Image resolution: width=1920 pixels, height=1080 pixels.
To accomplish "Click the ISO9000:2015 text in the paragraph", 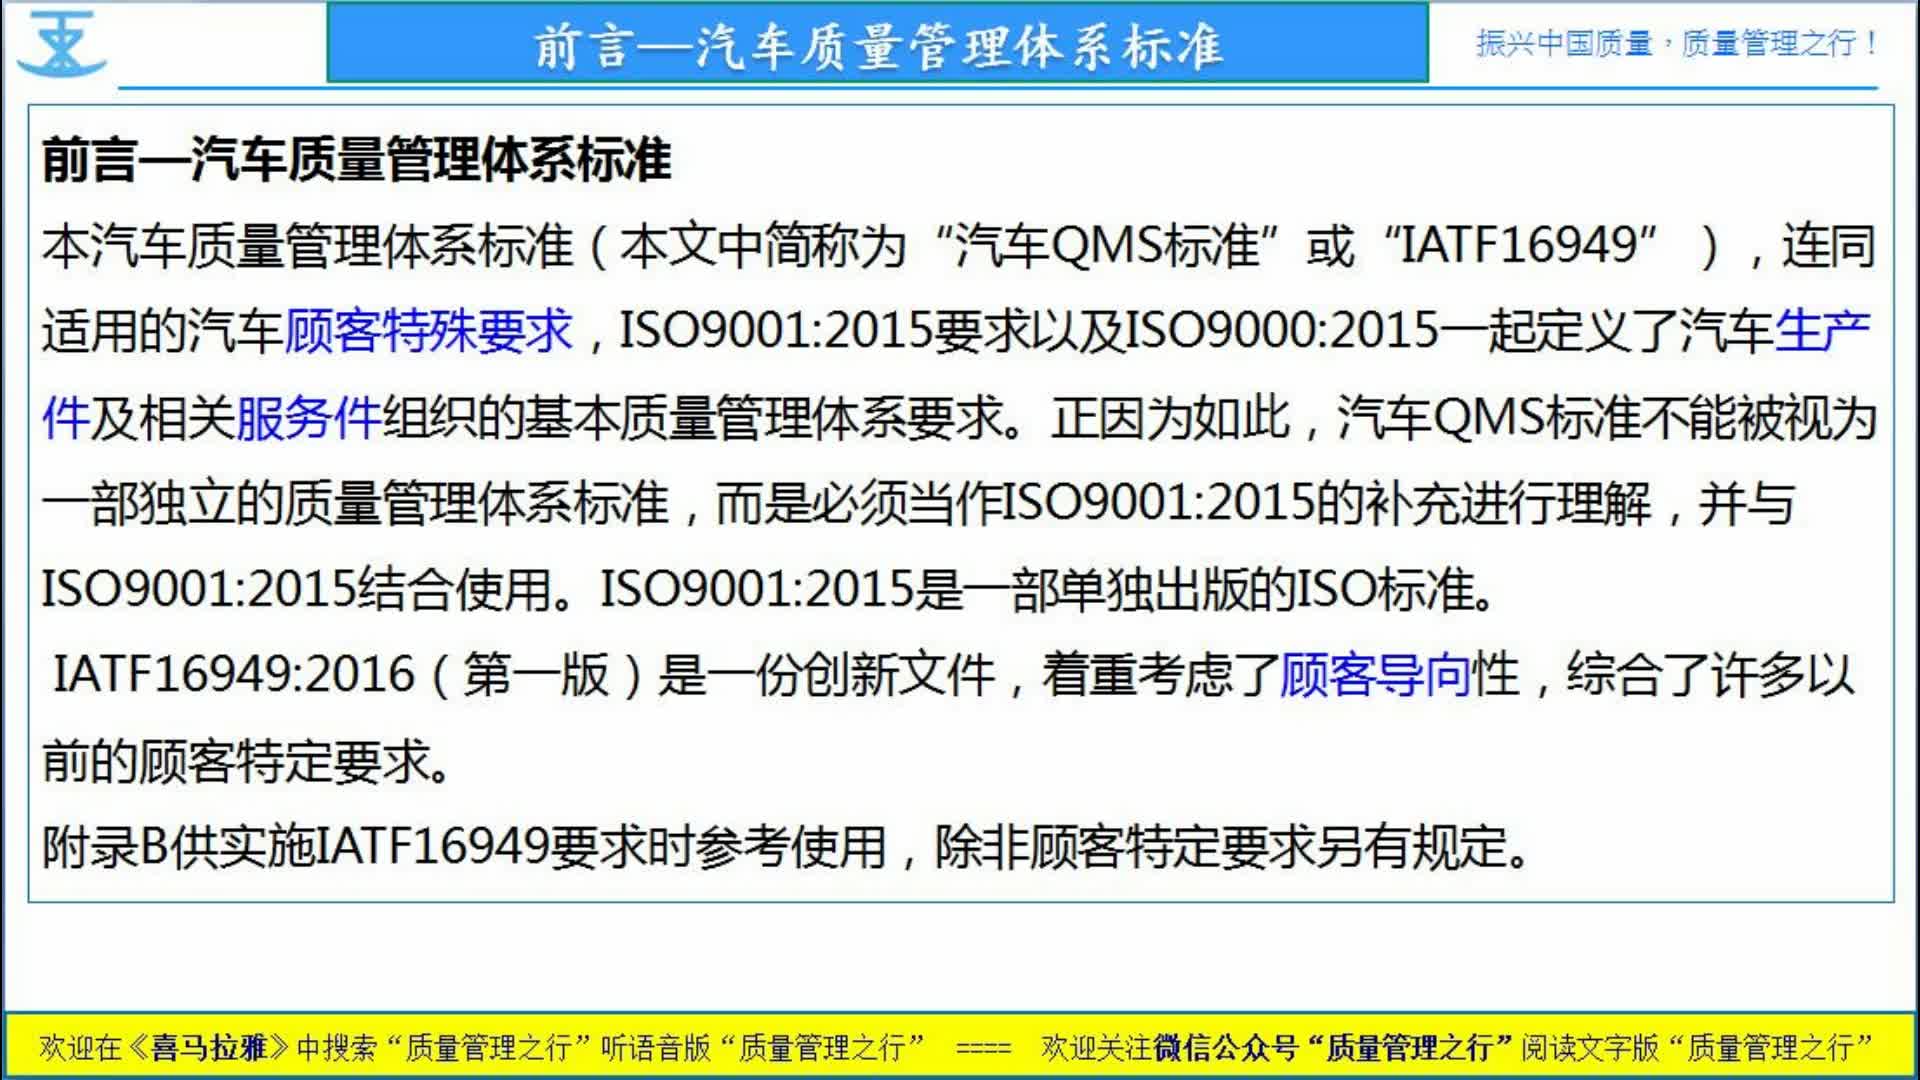I will click(x=1281, y=331).
